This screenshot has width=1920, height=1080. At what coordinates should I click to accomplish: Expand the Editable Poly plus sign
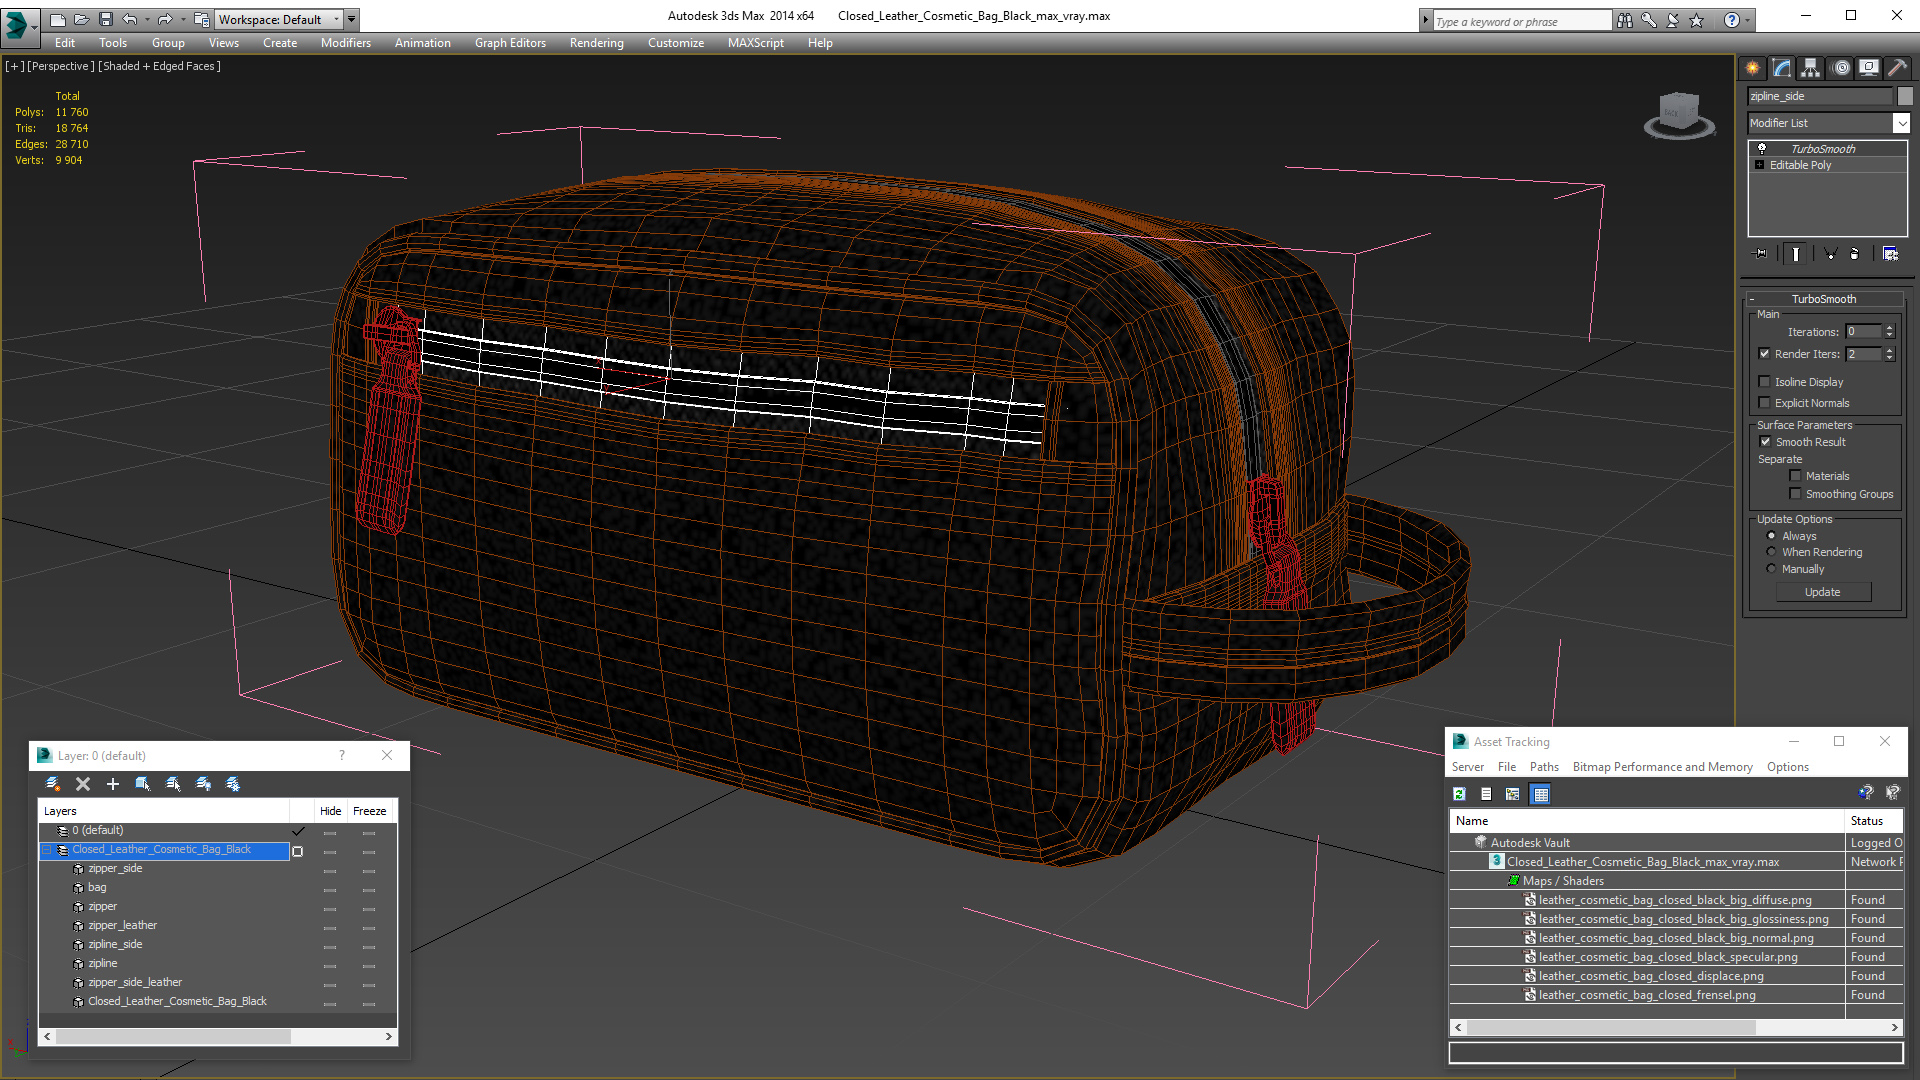pyautogui.click(x=1759, y=164)
